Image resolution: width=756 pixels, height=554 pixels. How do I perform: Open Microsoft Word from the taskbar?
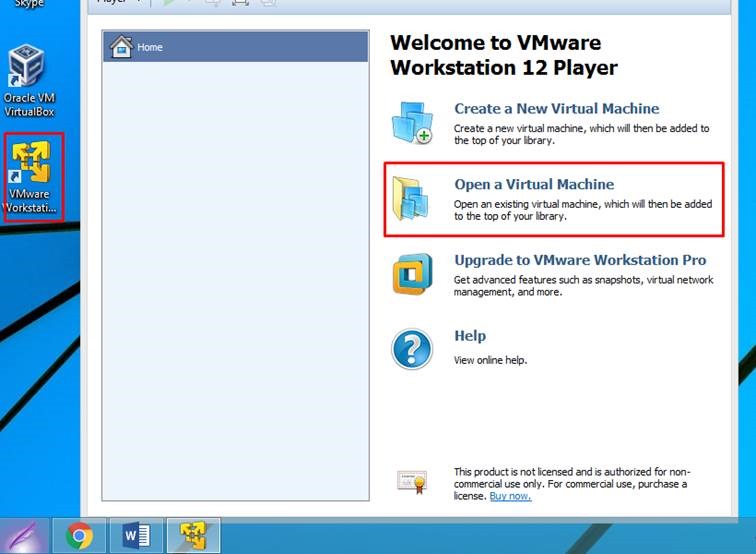[x=136, y=536]
